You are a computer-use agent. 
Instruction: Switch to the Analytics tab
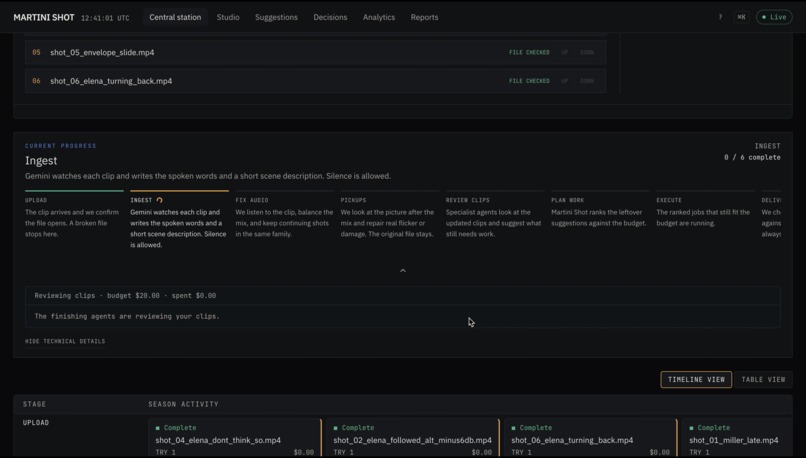pyautogui.click(x=379, y=17)
